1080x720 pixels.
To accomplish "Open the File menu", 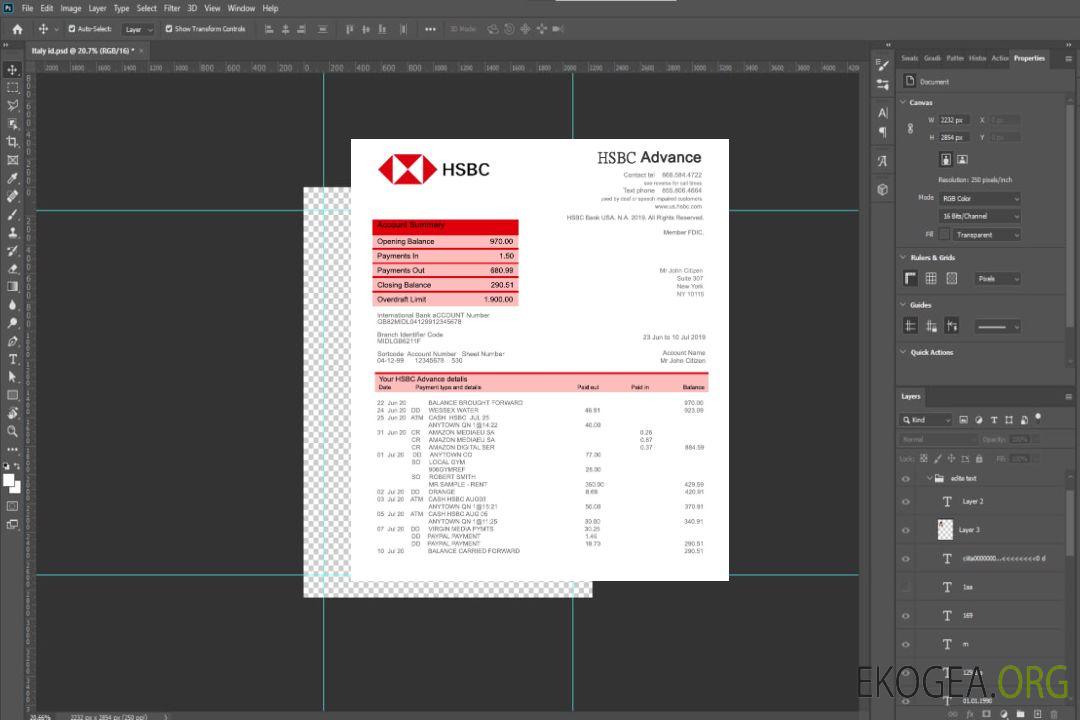I will pyautogui.click(x=28, y=8).
